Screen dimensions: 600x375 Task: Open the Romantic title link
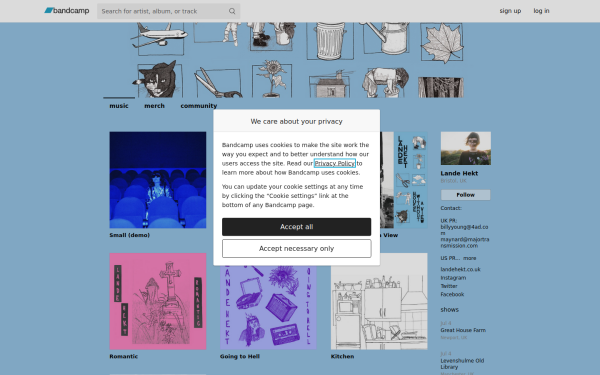pyautogui.click(x=124, y=357)
